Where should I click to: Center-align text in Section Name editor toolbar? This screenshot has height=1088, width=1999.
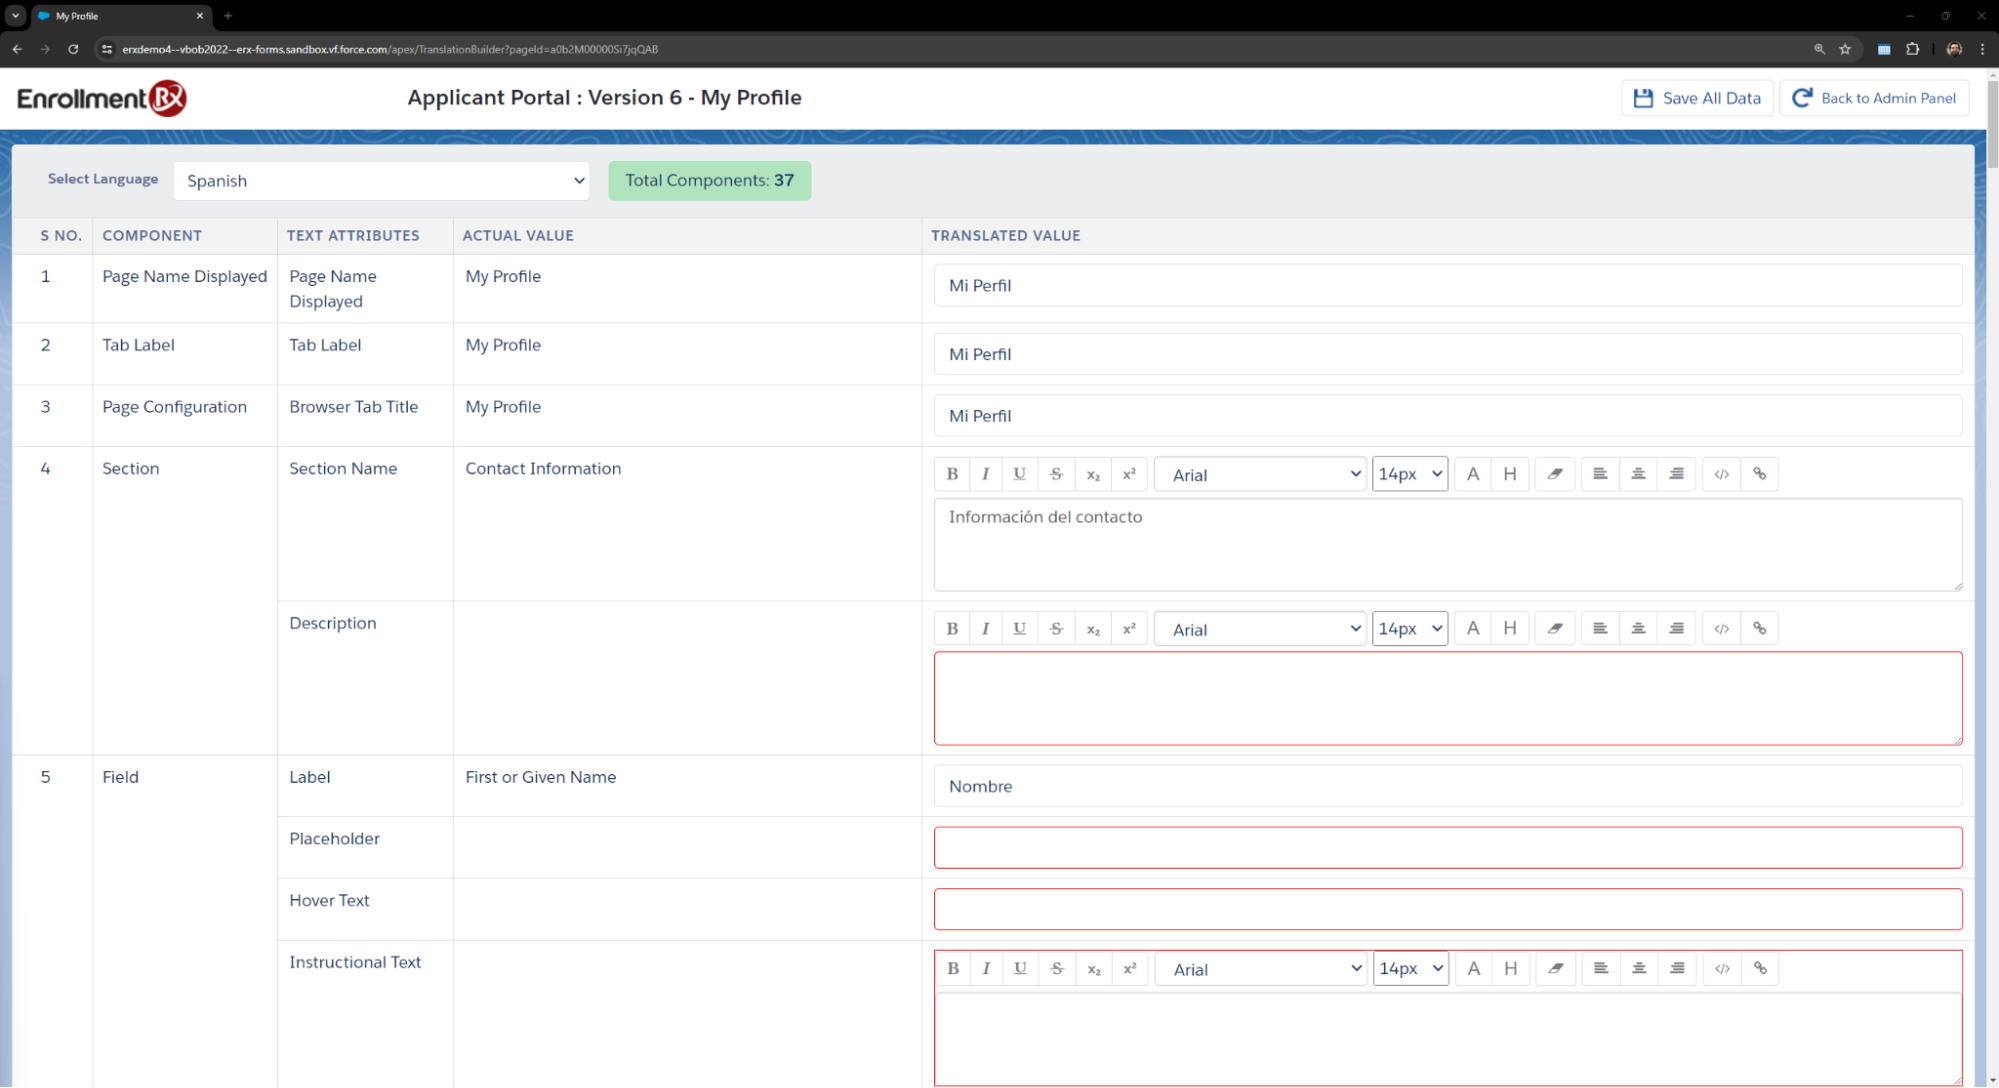(x=1638, y=474)
